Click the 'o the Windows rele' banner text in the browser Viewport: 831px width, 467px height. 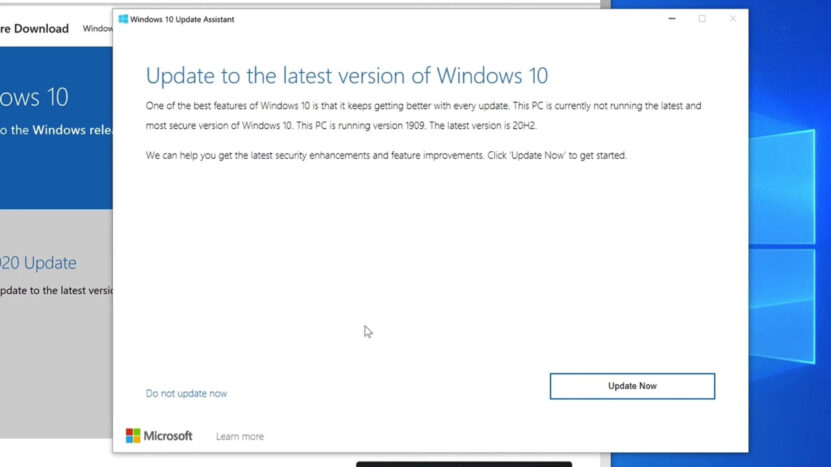coord(56,130)
